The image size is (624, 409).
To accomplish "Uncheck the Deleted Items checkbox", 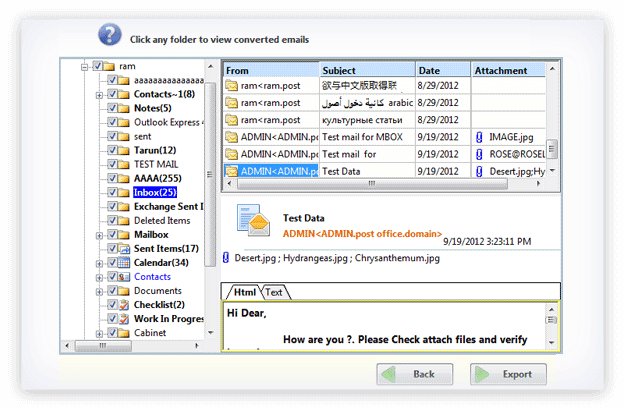I will coord(111,221).
